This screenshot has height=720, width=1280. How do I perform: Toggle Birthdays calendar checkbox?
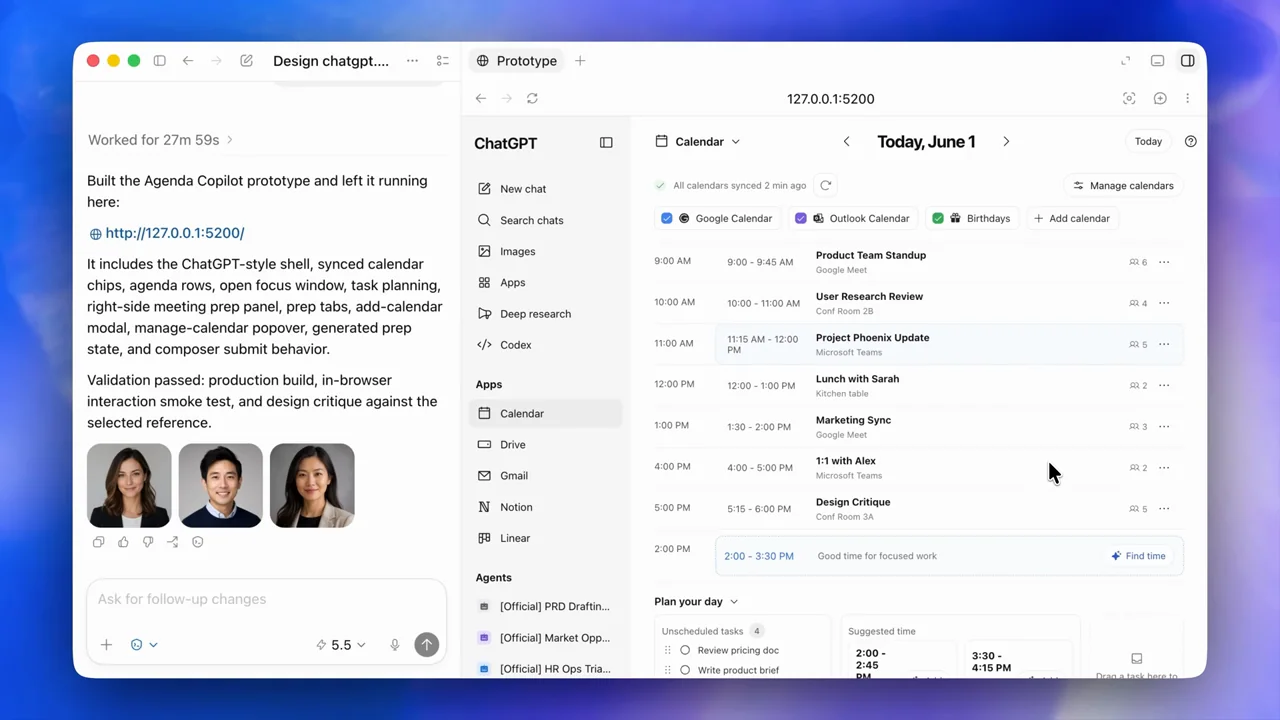point(938,218)
